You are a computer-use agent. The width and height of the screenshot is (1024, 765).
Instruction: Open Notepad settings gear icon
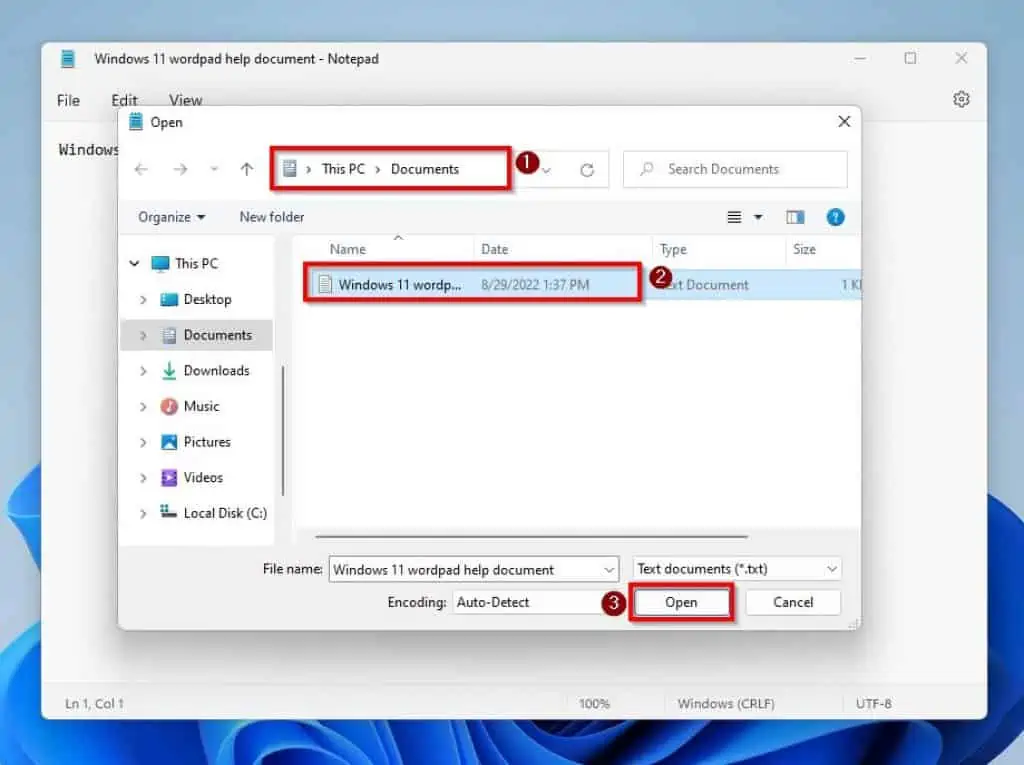(x=961, y=99)
